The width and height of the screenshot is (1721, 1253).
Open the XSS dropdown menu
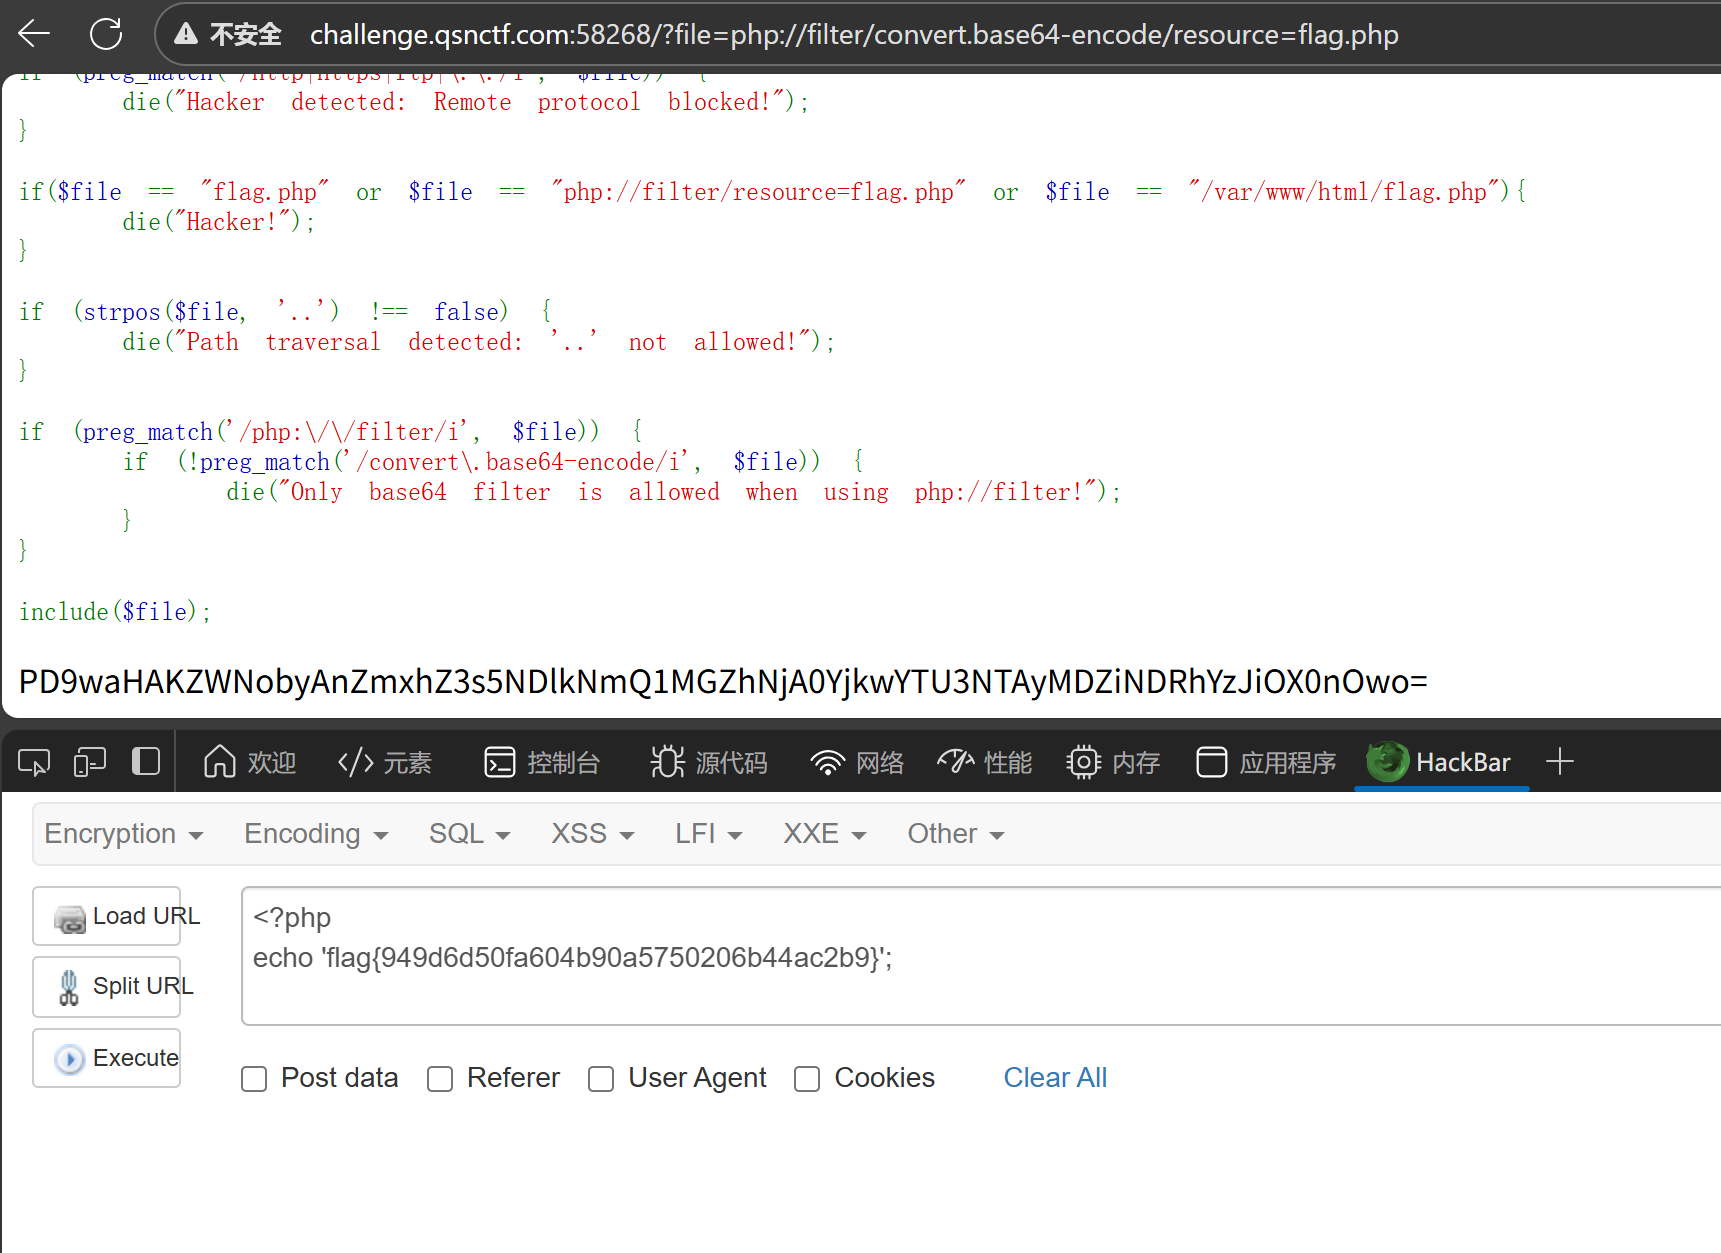[x=593, y=834]
